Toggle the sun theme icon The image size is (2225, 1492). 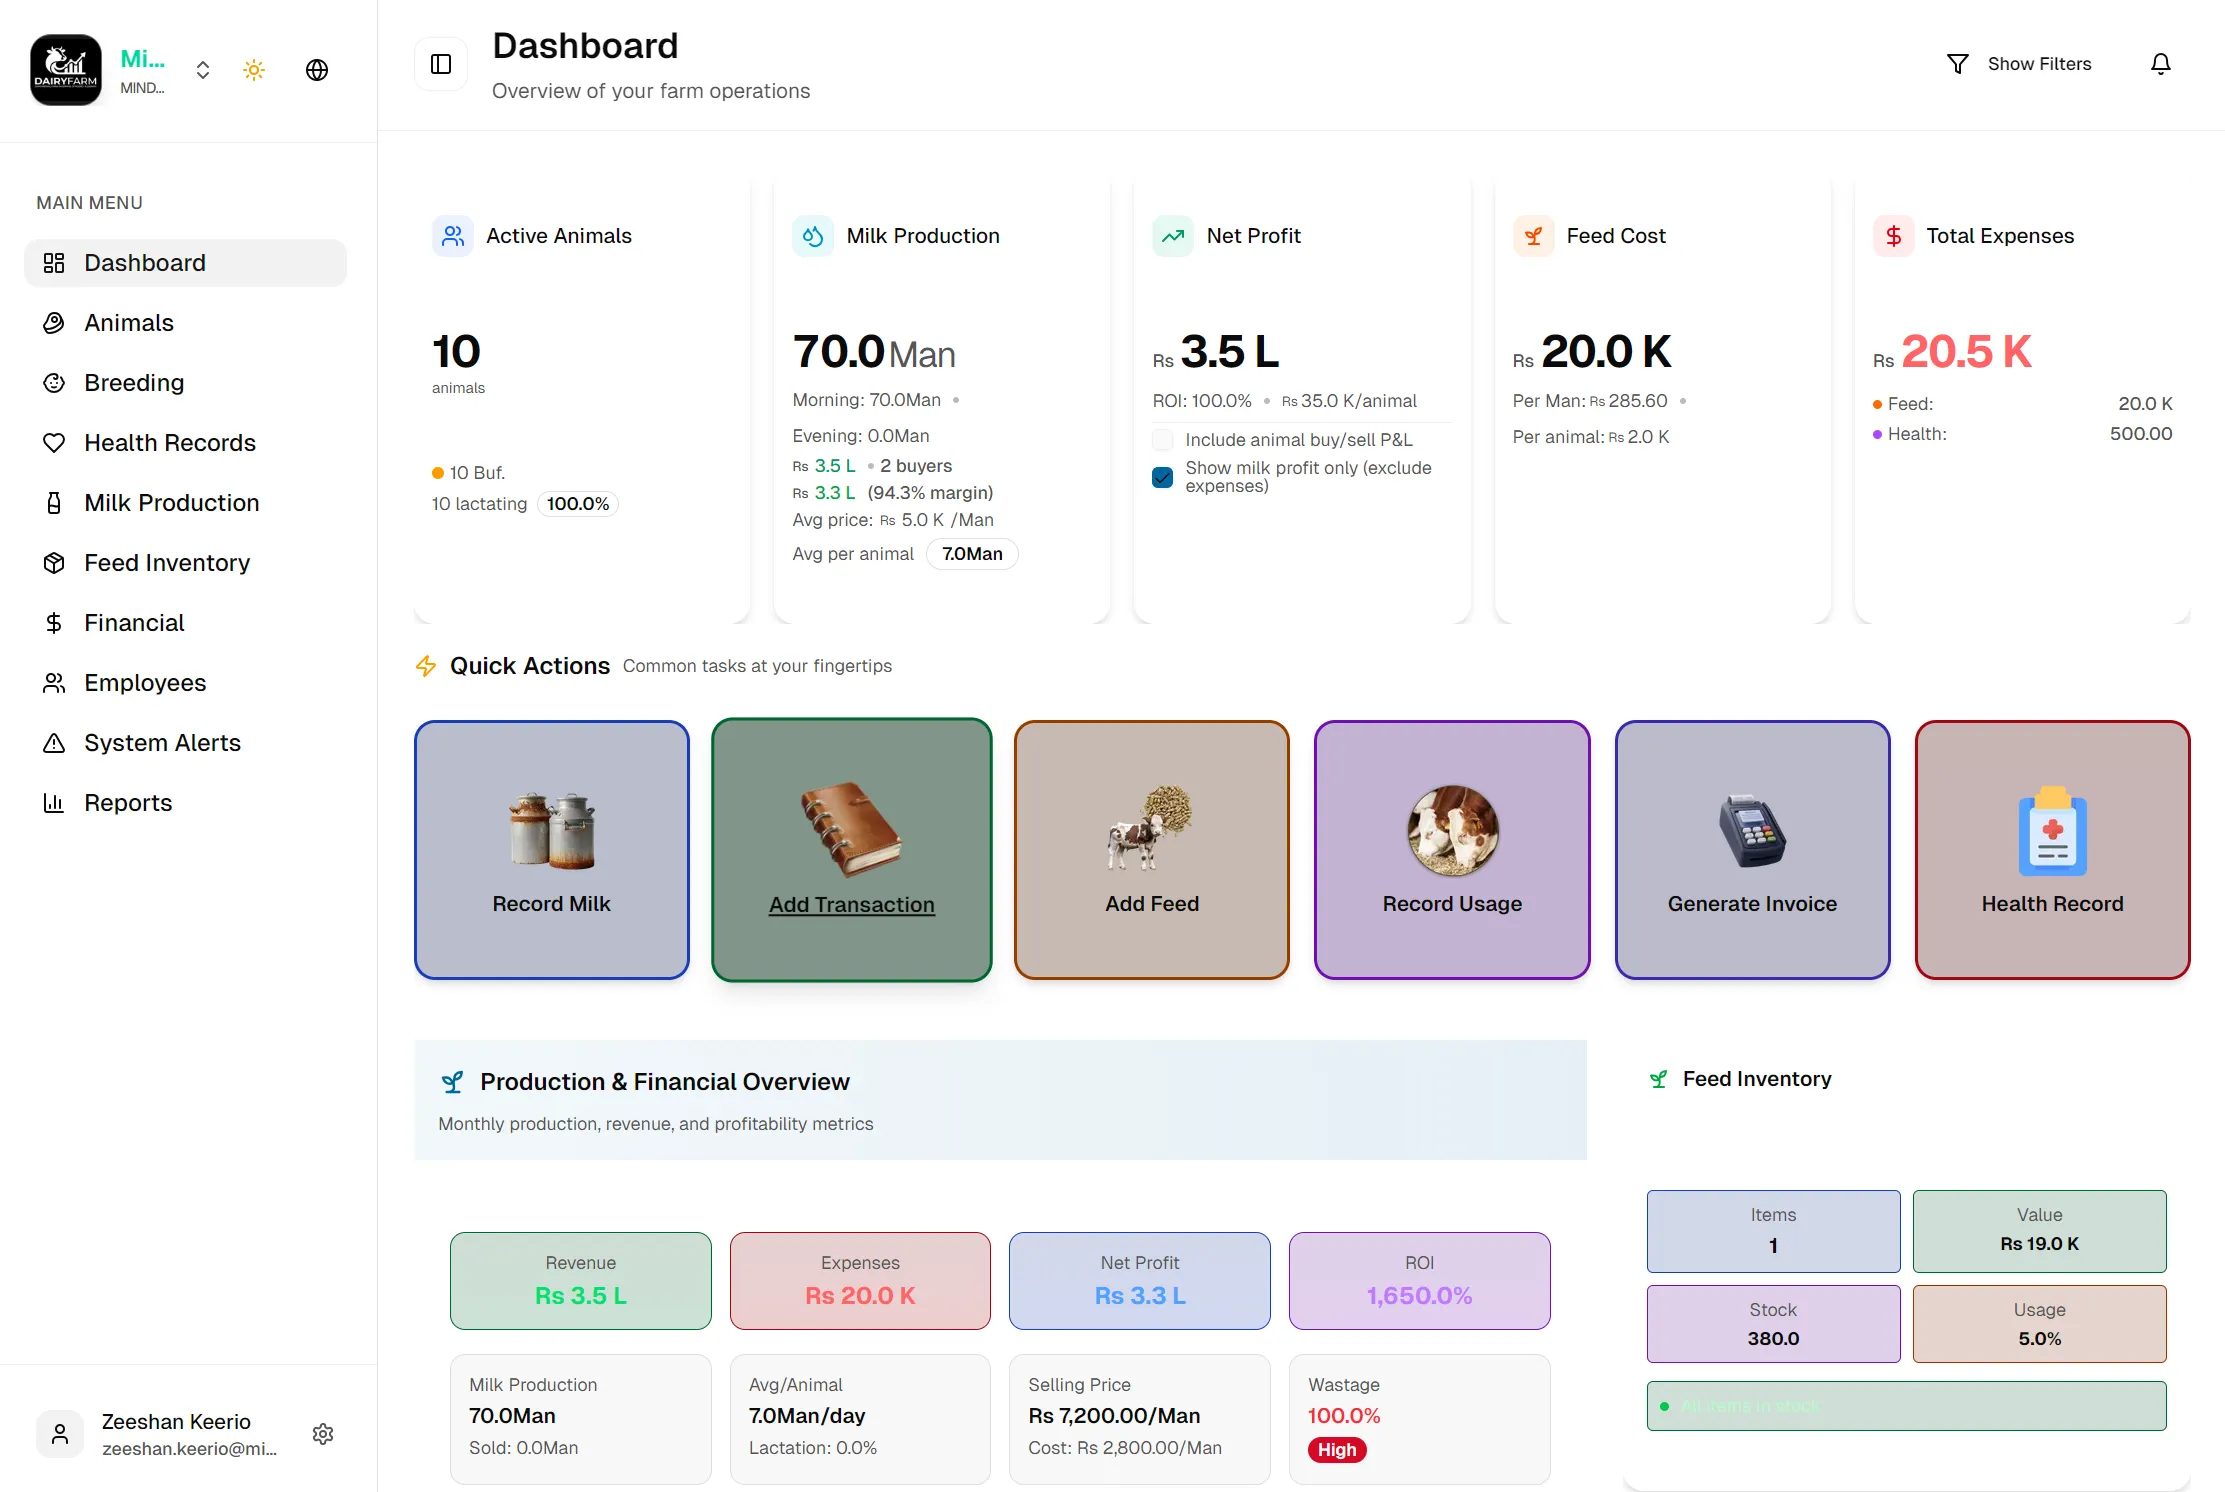point(254,70)
